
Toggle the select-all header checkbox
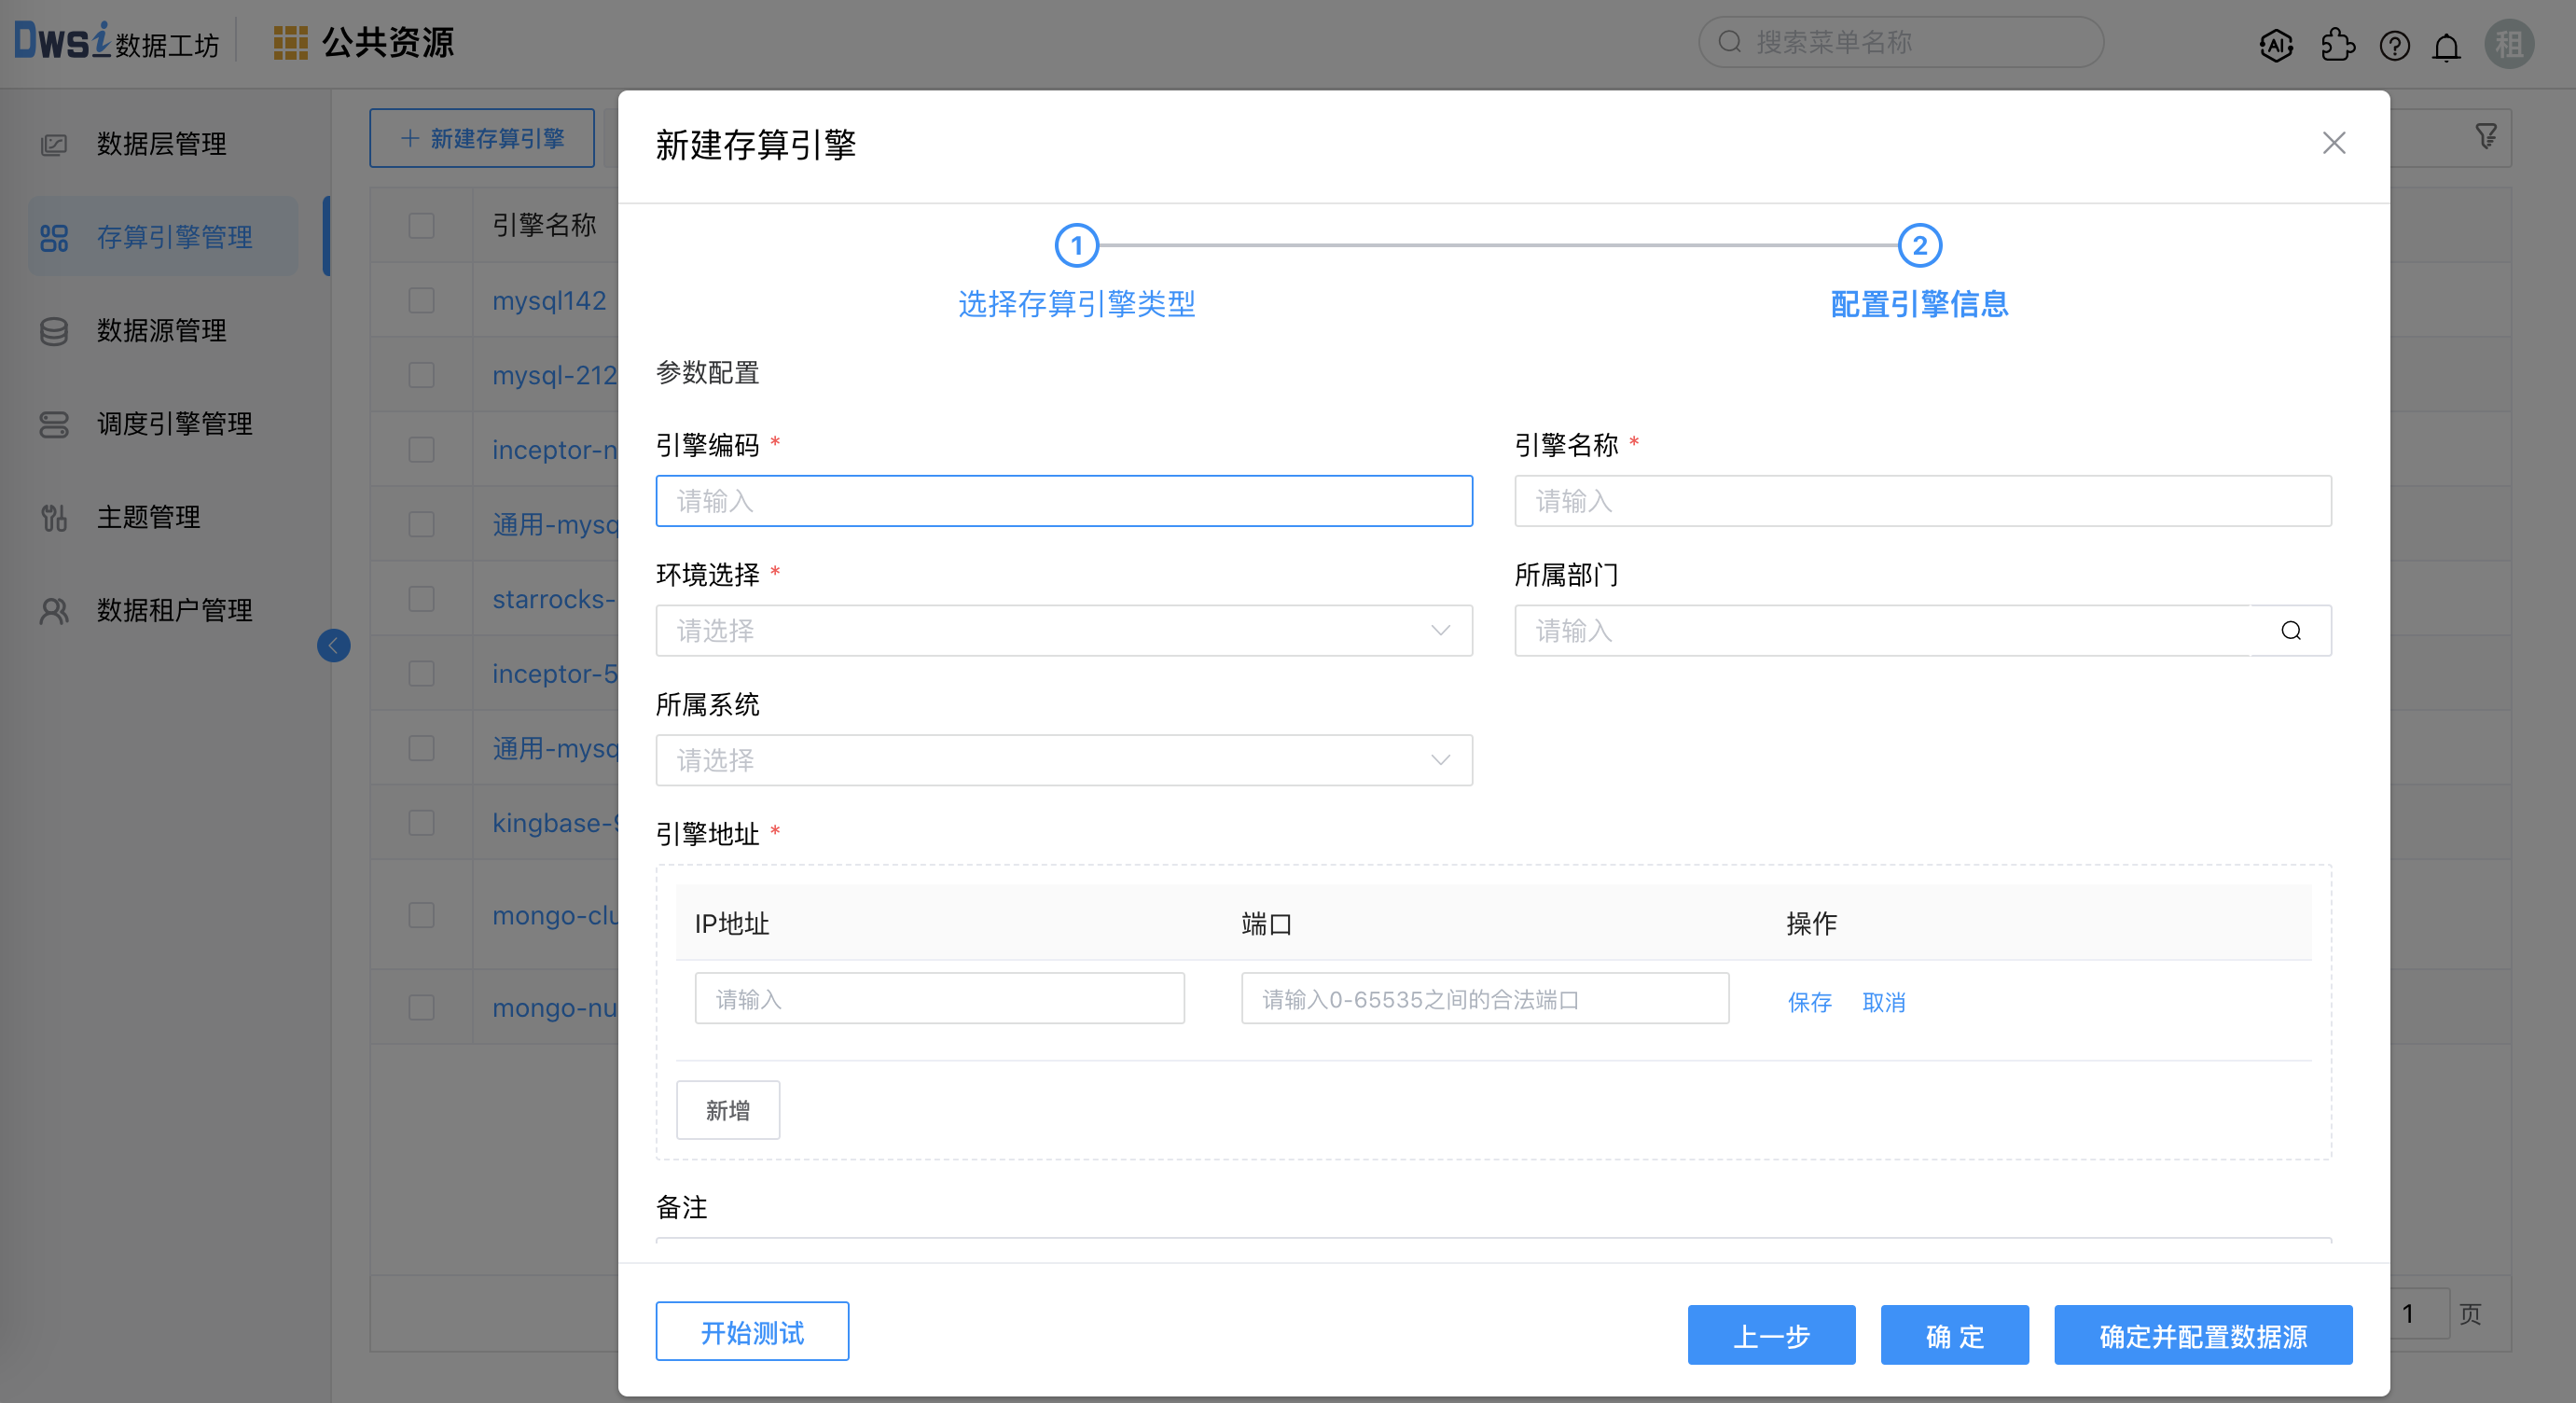click(x=421, y=225)
